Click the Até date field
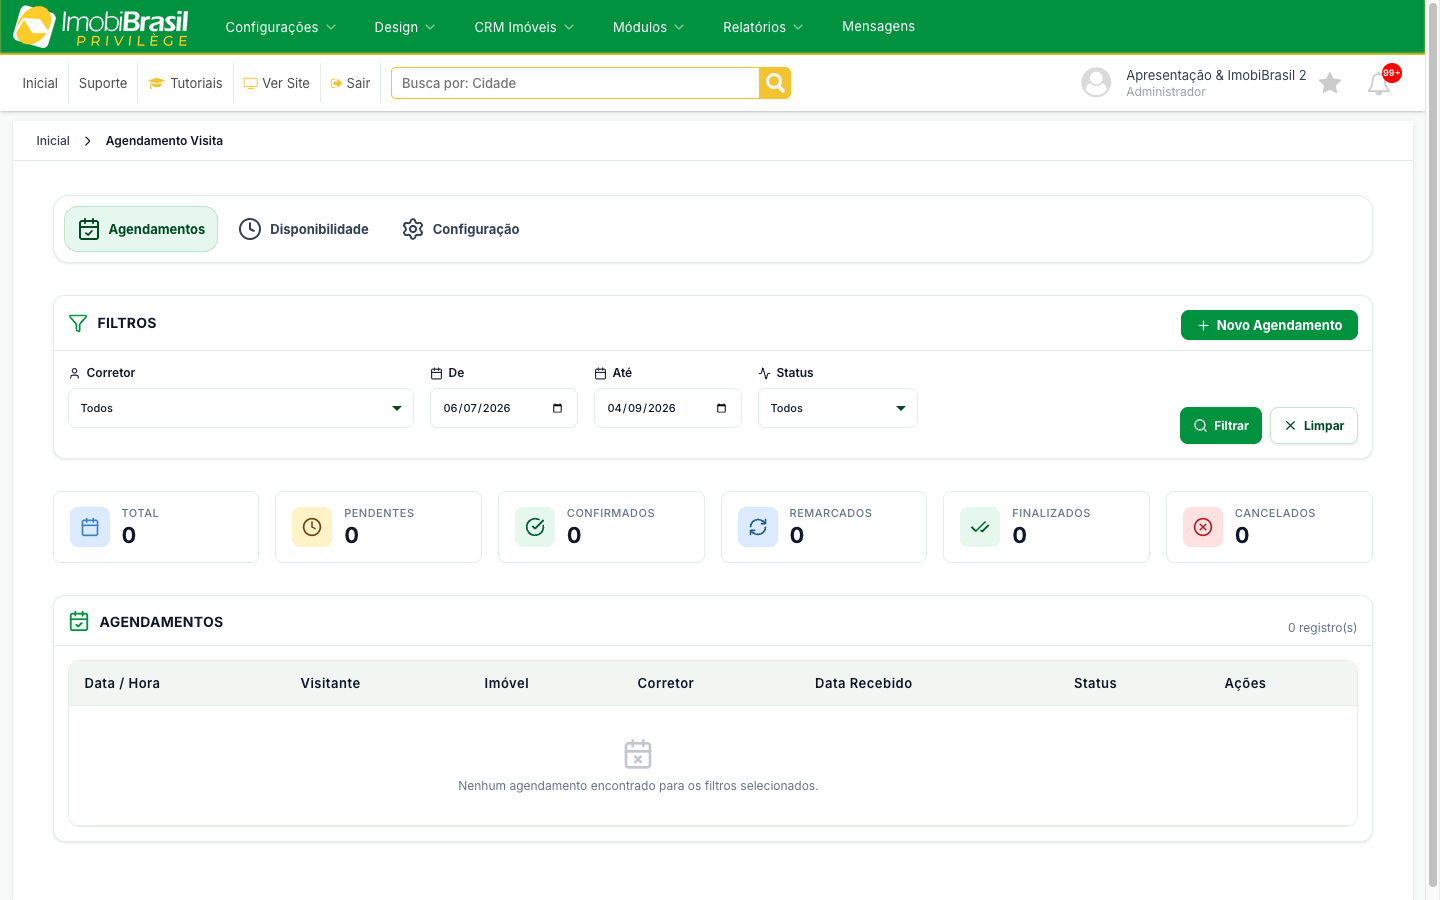This screenshot has width=1440, height=900. pyautogui.click(x=668, y=408)
